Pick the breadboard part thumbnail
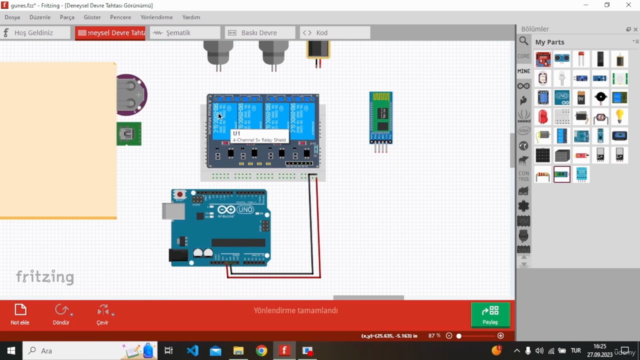The height and width of the screenshot is (360, 640). coord(562,117)
